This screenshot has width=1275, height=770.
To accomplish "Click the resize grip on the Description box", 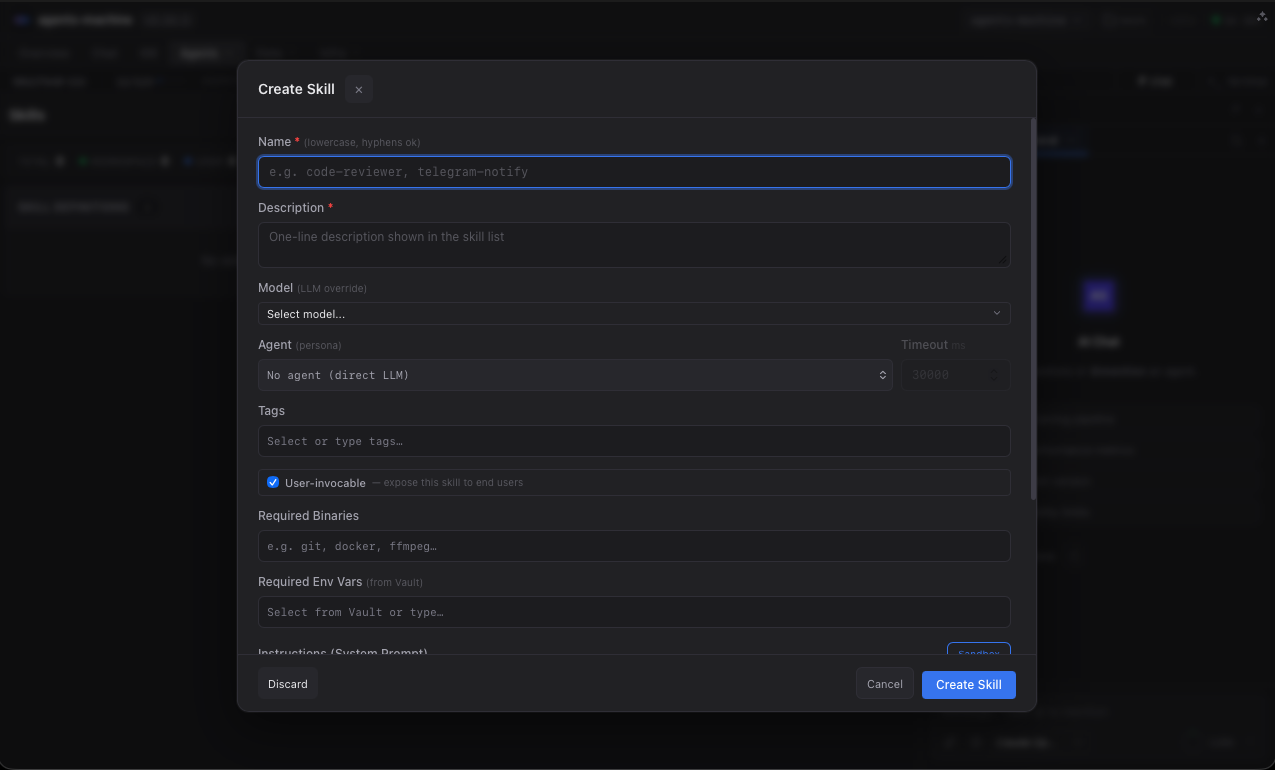I will point(1003,260).
